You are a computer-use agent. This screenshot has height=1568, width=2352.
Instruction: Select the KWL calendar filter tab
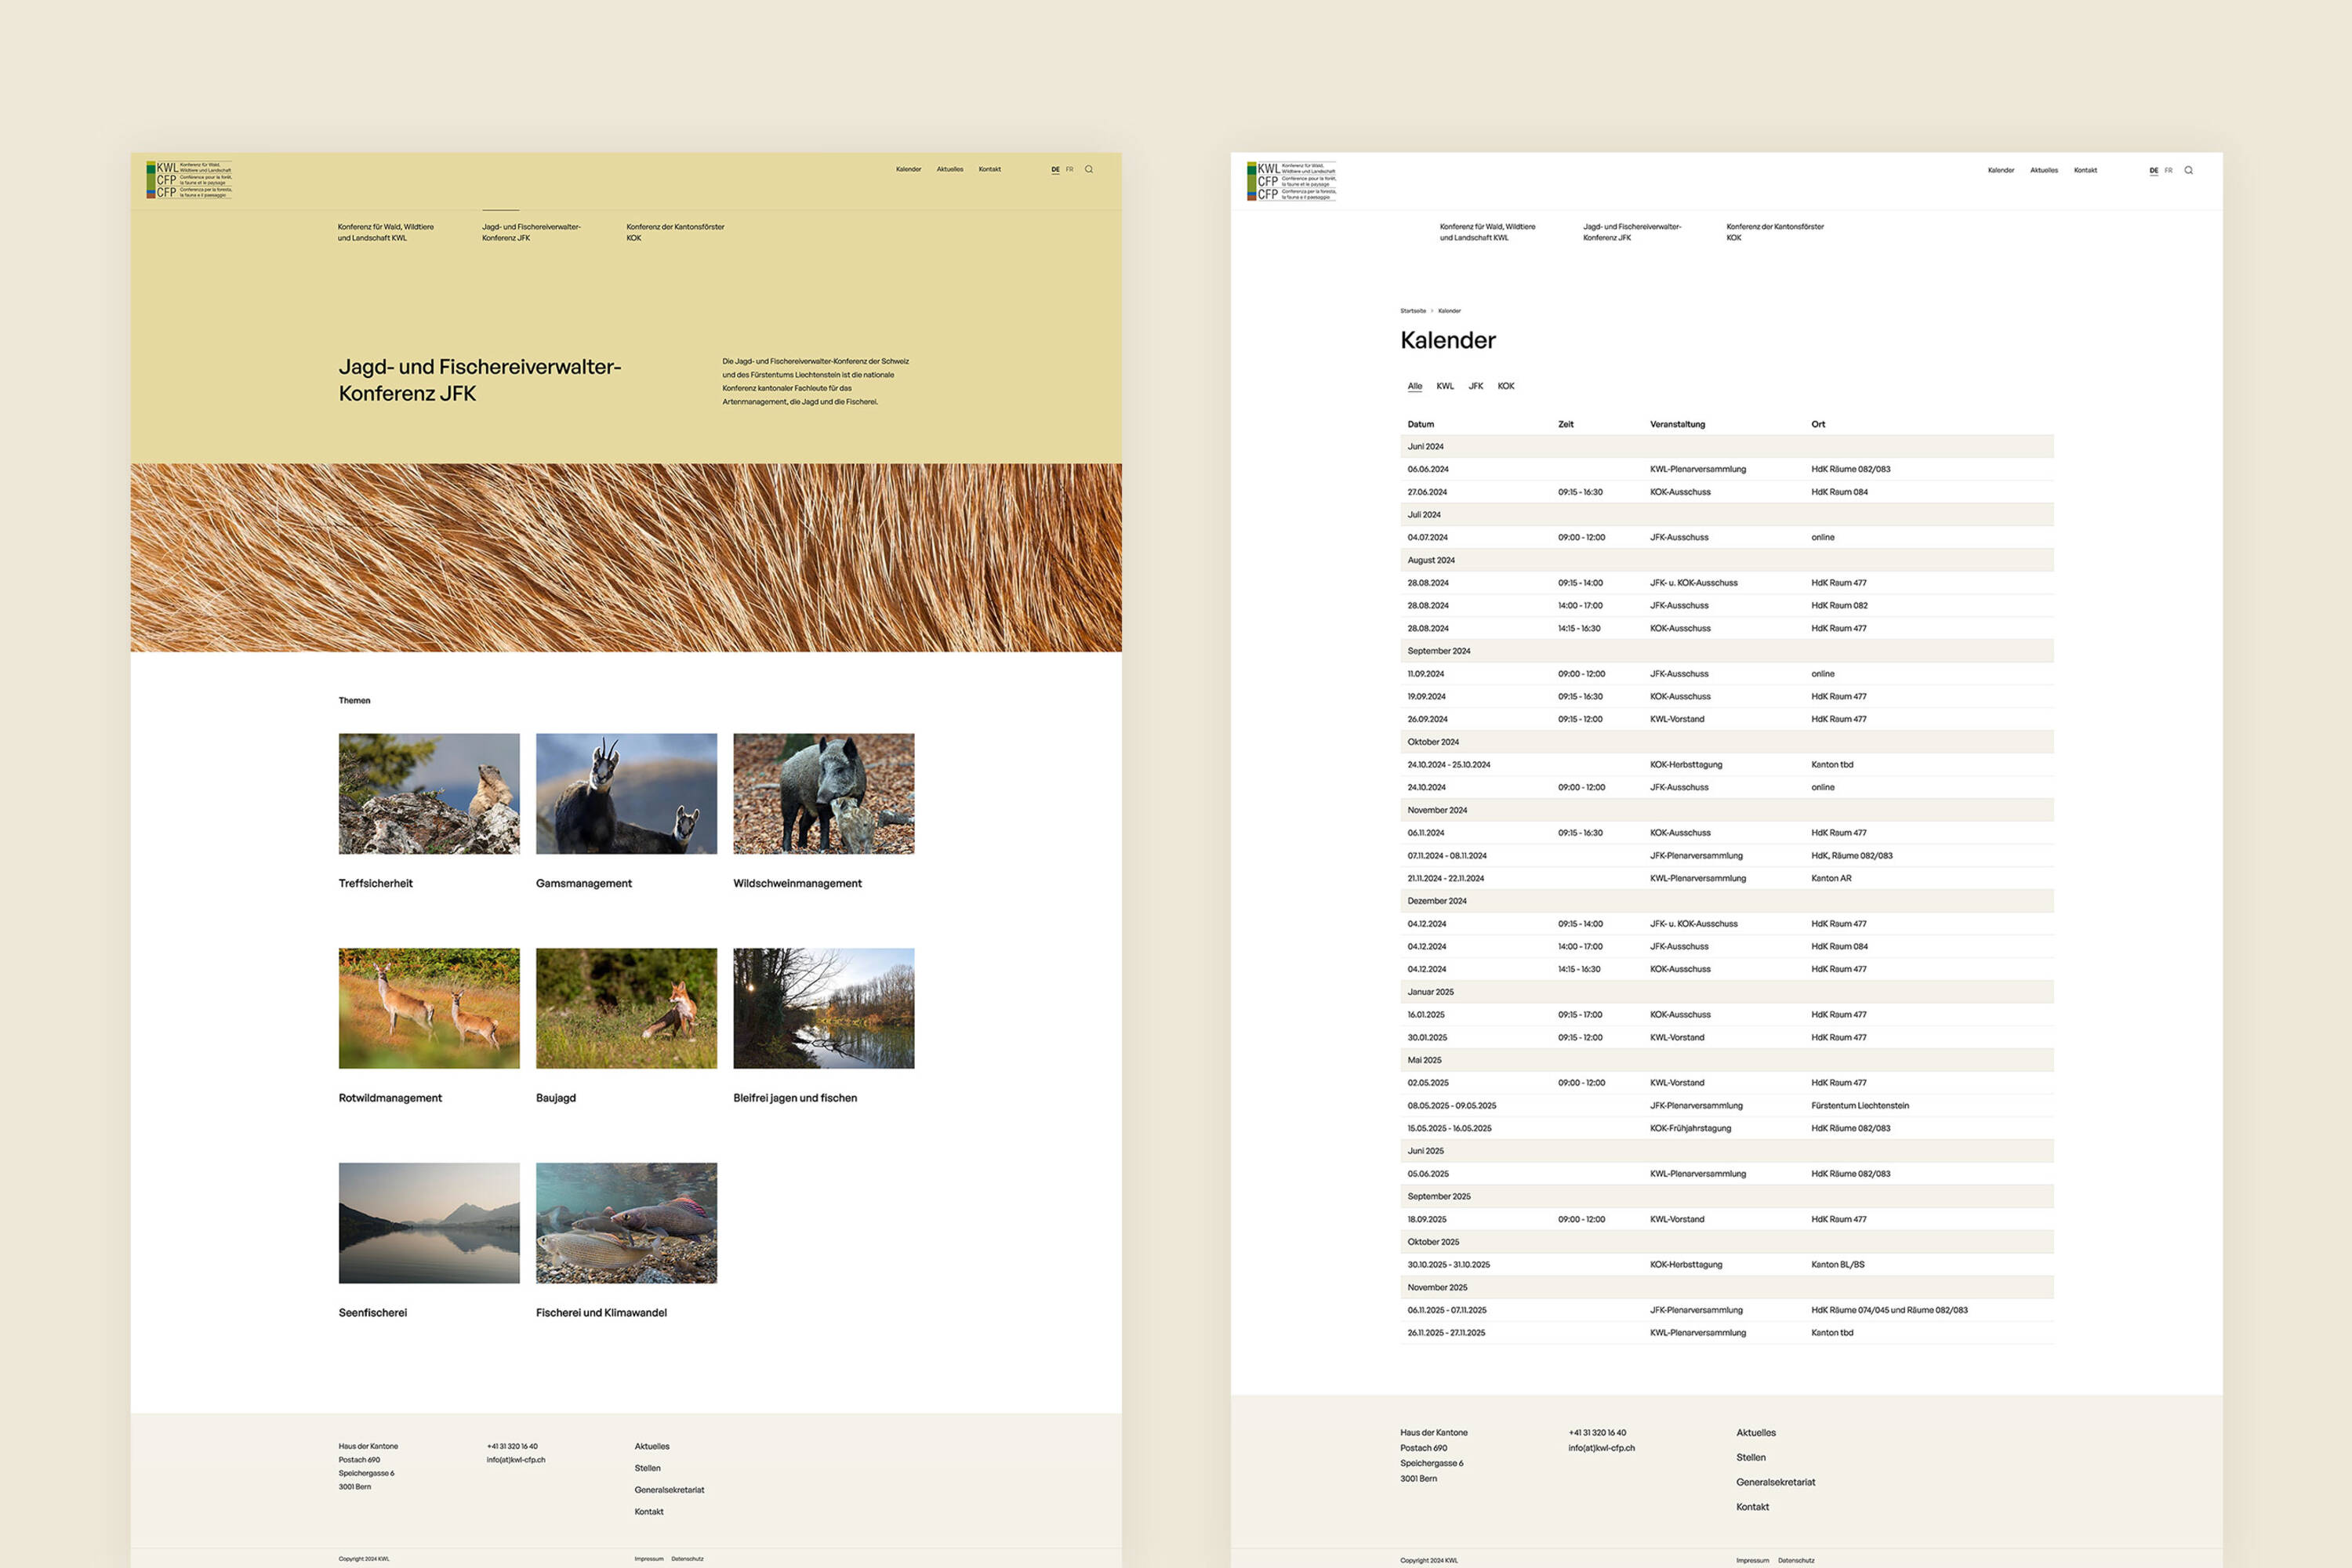[1445, 386]
